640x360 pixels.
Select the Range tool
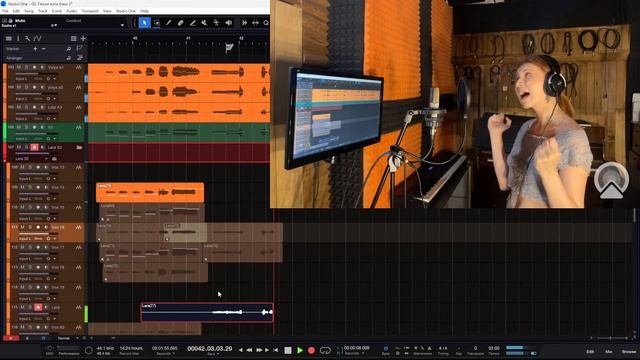click(156, 23)
